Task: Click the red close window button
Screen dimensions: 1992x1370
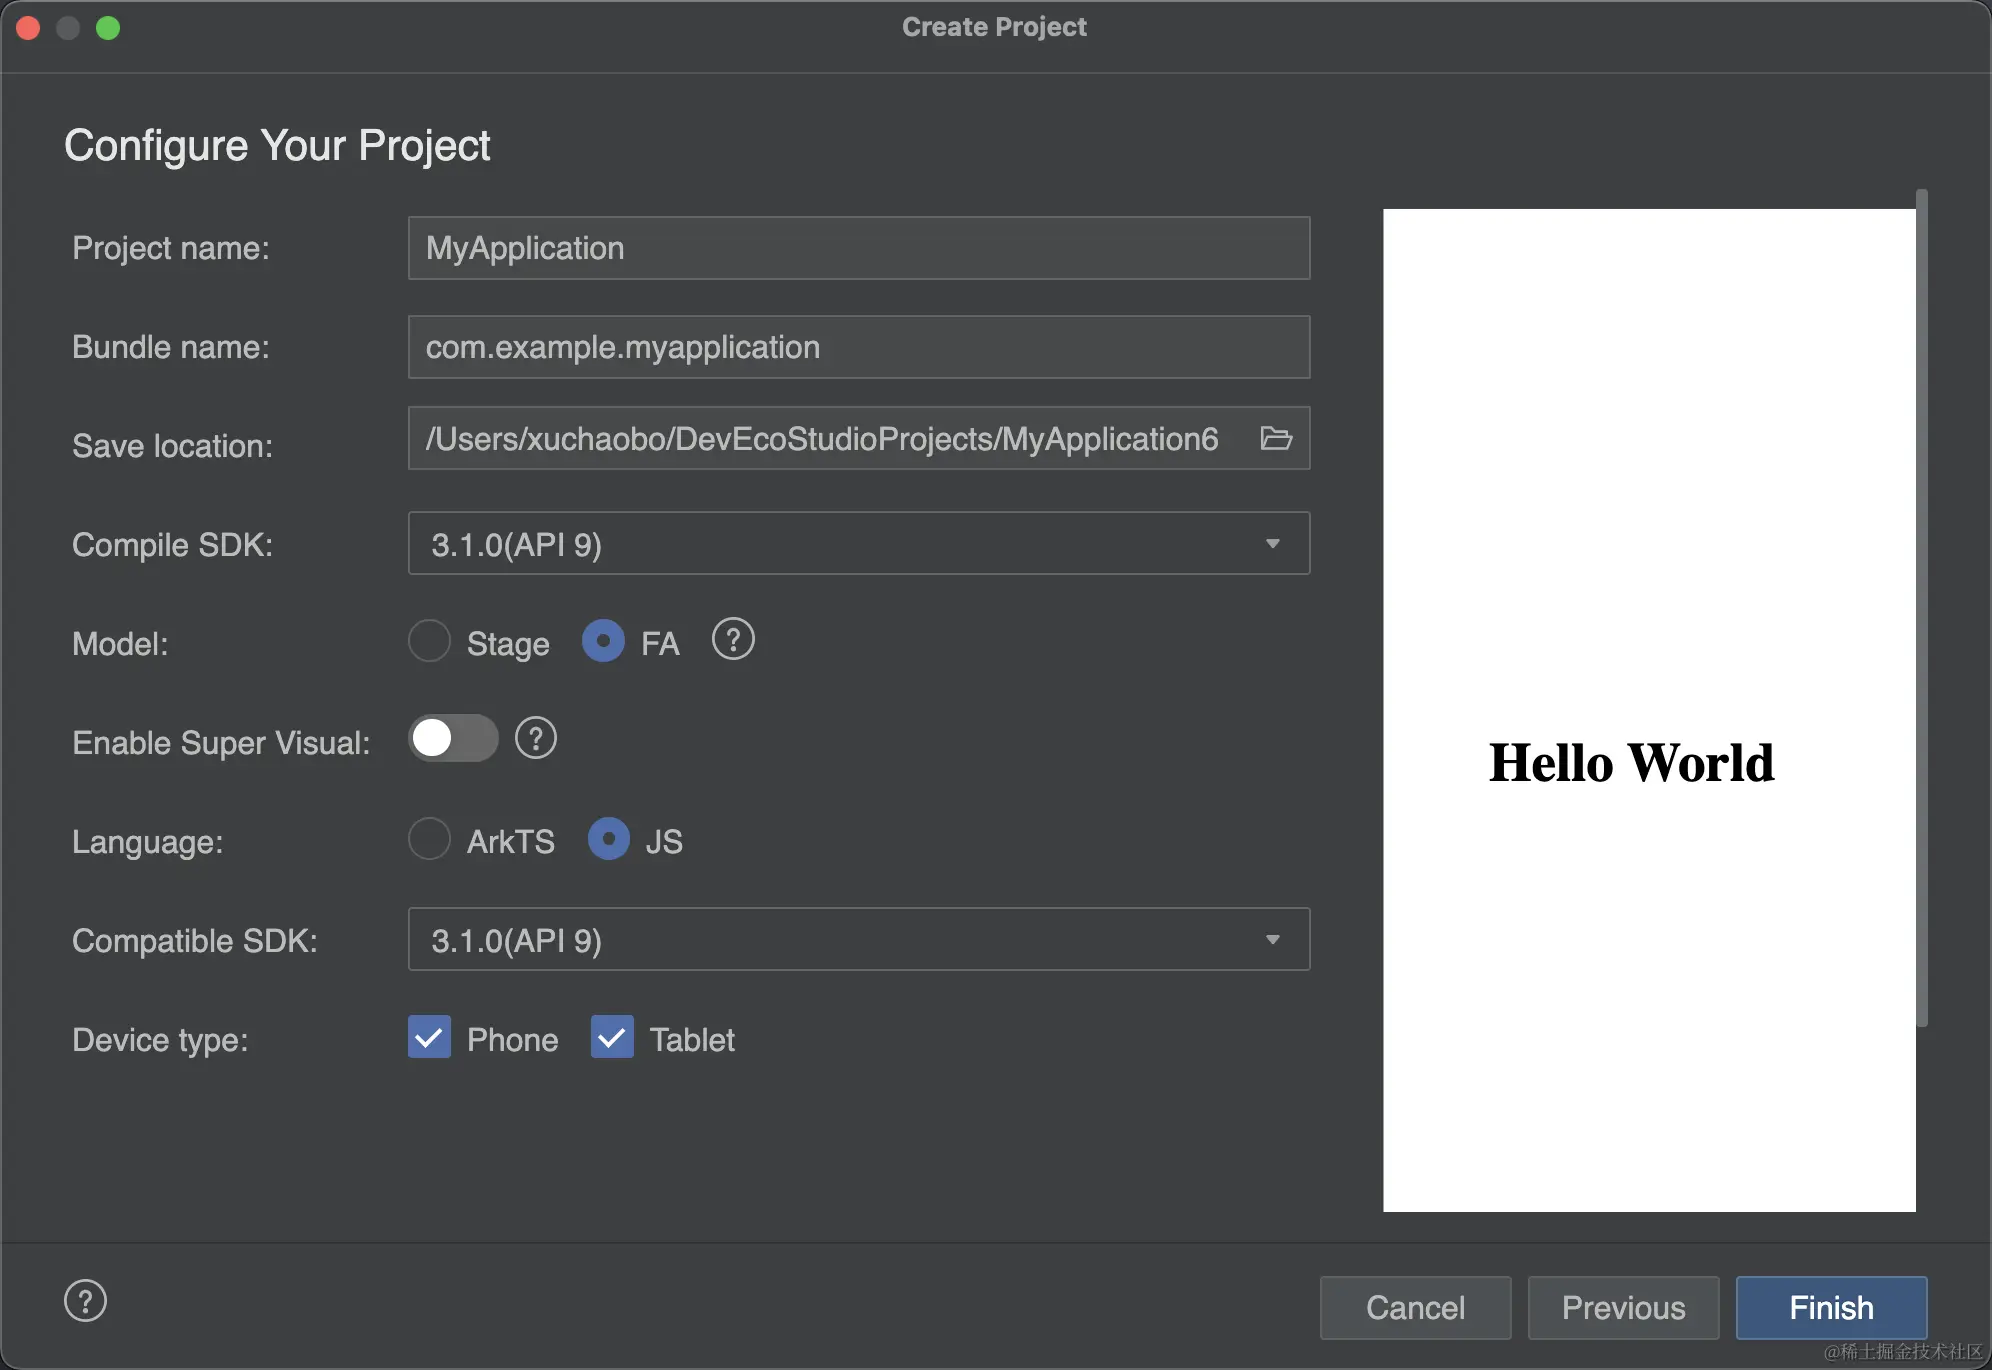Action: pyautogui.click(x=28, y=28)
